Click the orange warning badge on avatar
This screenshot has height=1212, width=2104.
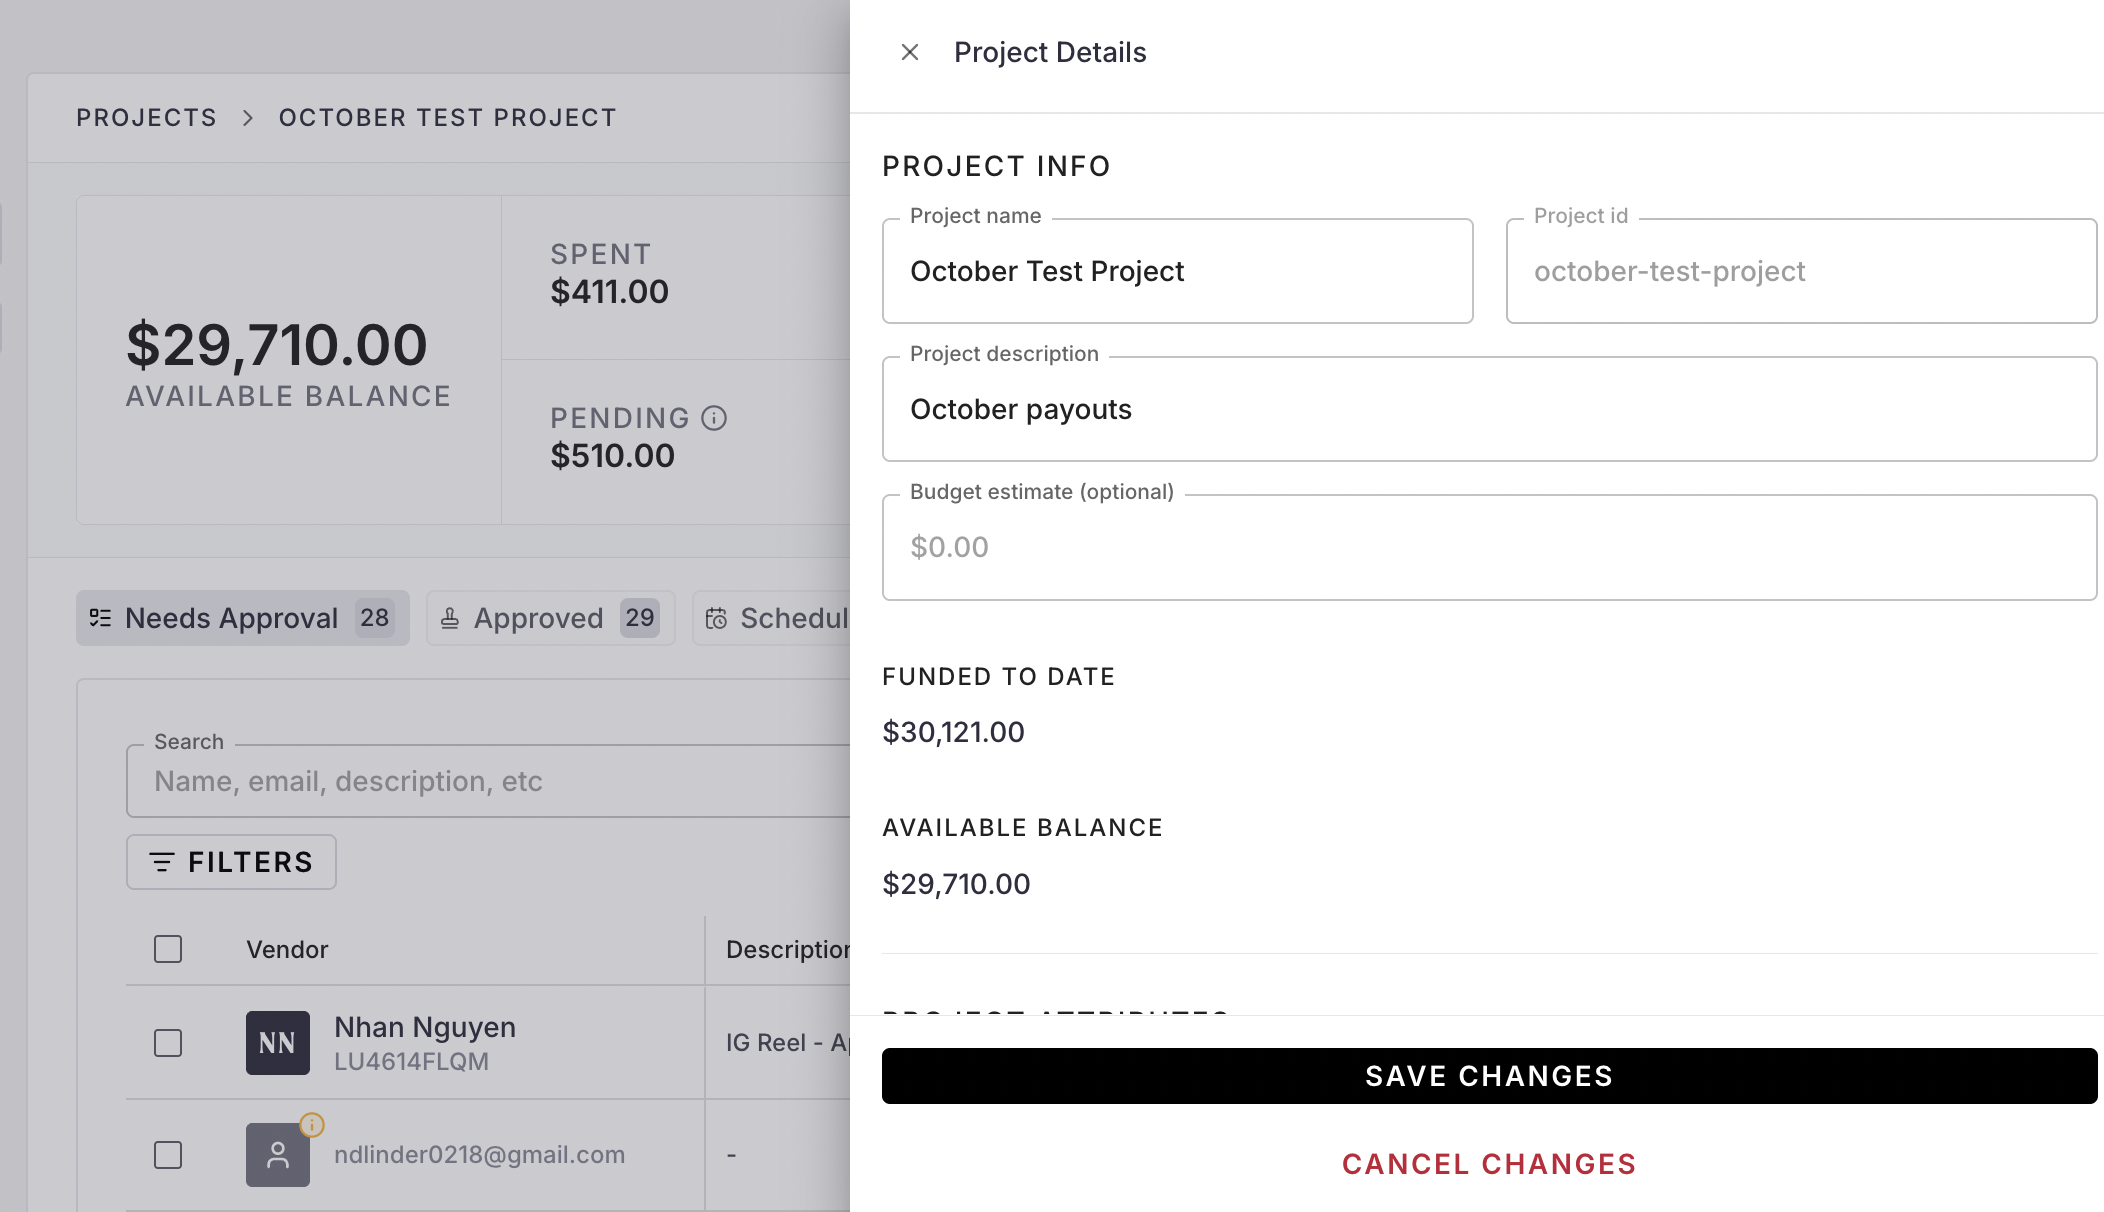312,1125
